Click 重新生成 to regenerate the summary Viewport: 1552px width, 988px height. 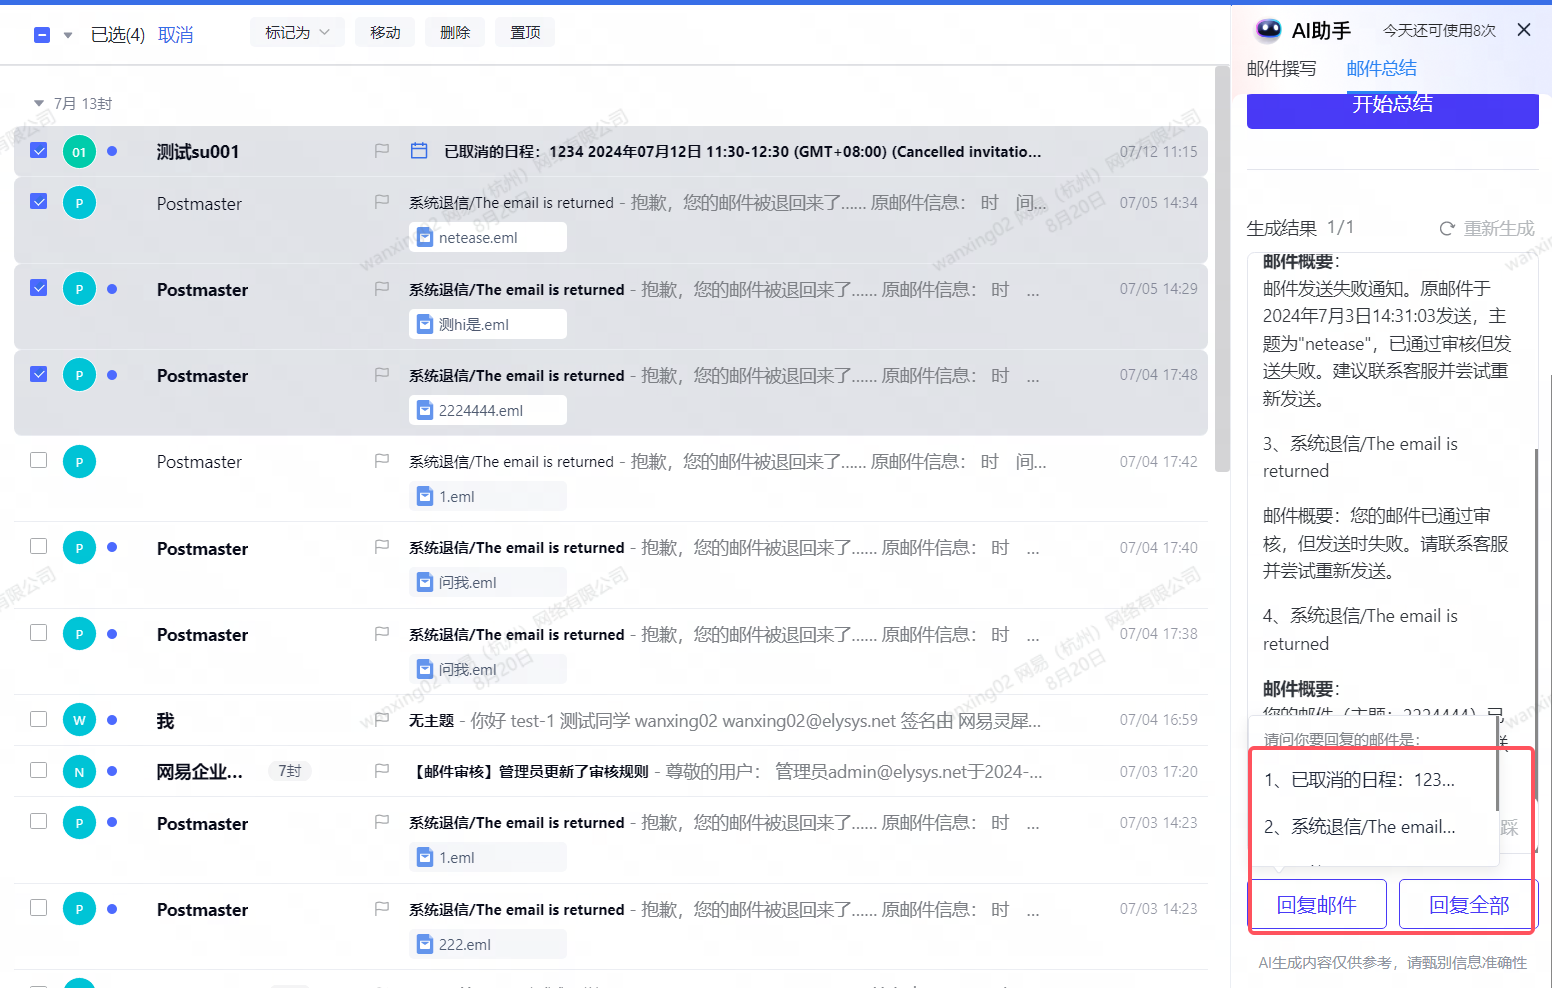click(x=1487, y=229)
